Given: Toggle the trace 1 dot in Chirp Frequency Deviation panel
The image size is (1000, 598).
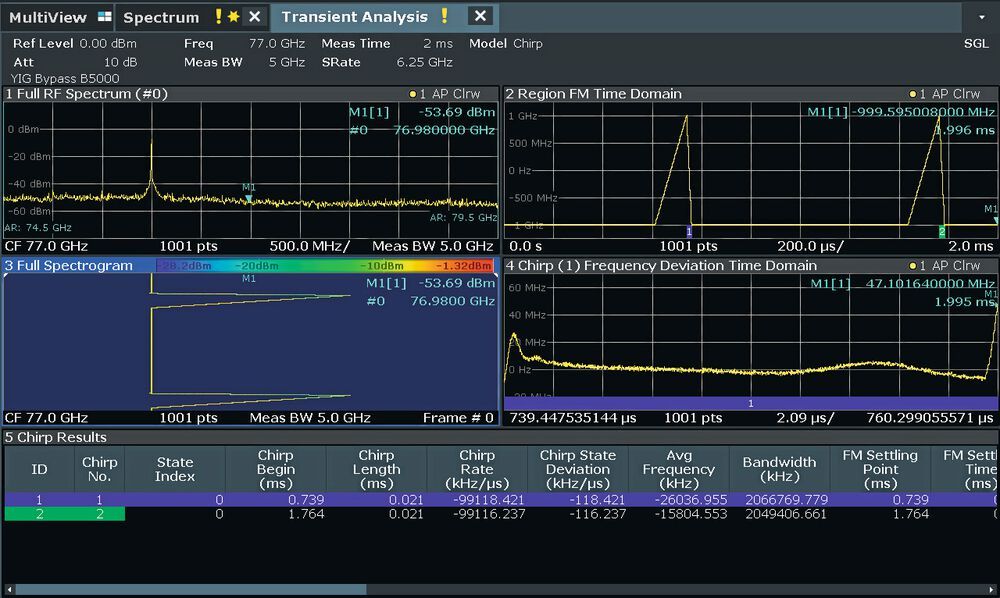Looking at the screenshot, I should click(910, 266).
